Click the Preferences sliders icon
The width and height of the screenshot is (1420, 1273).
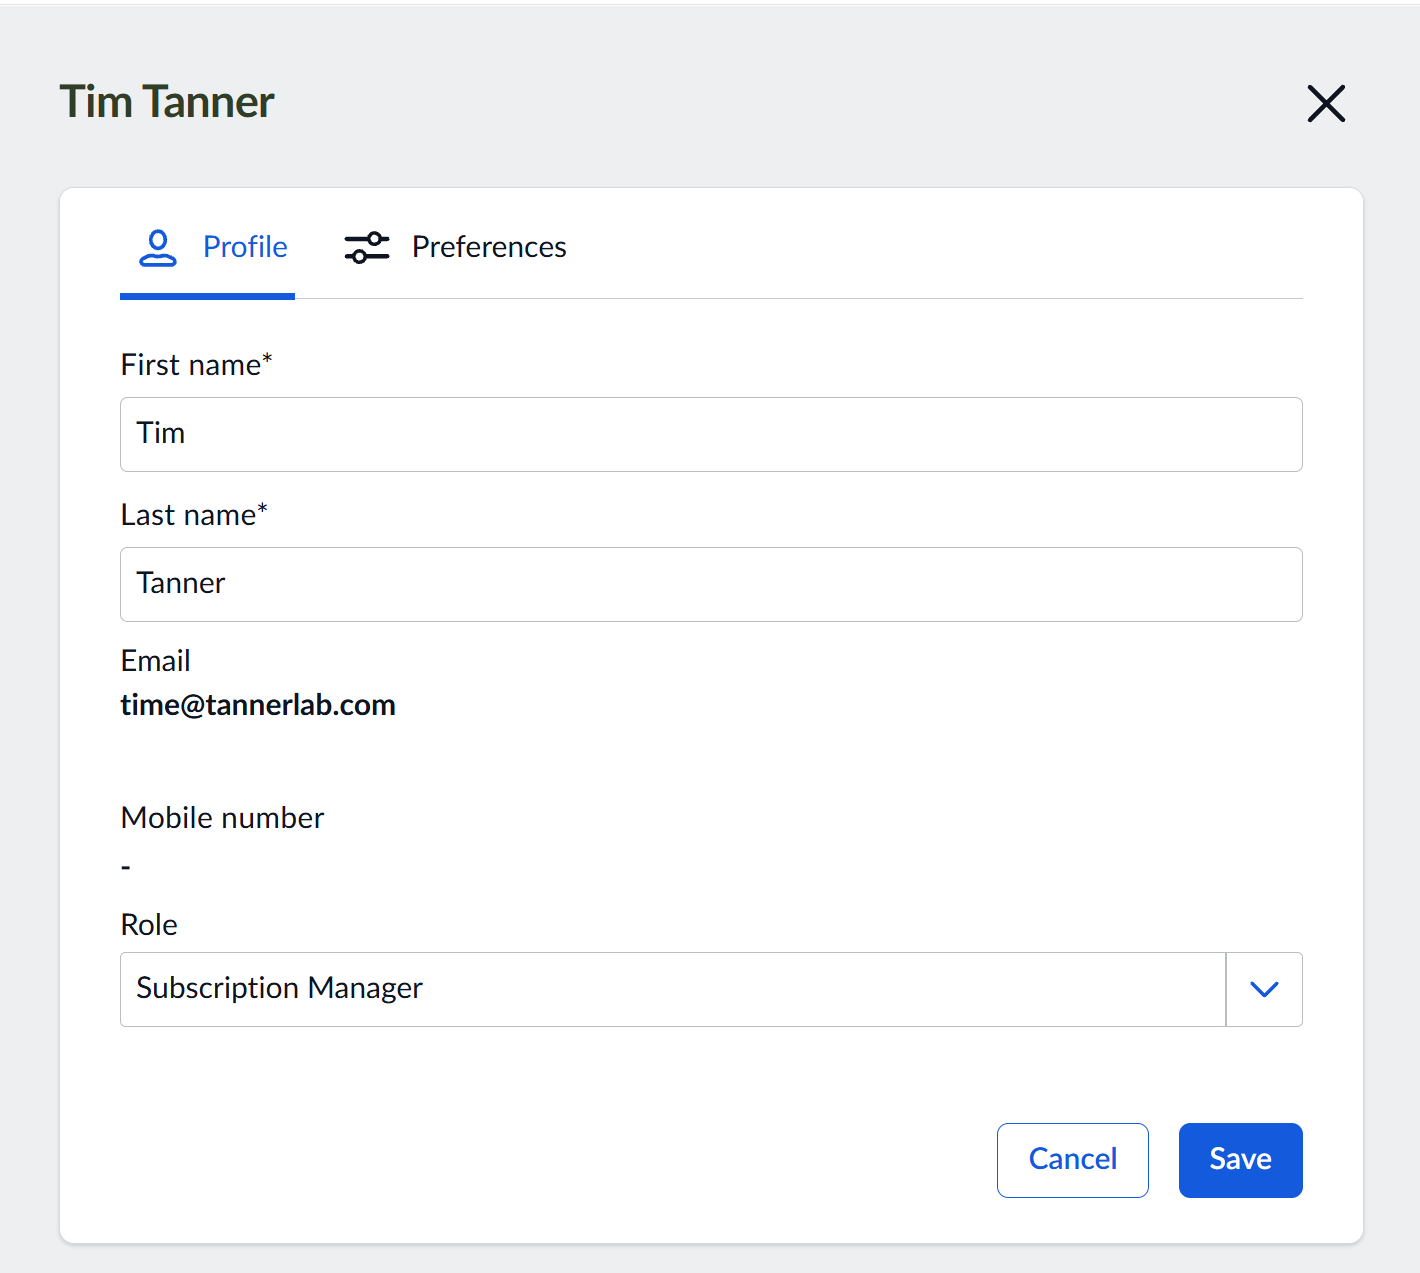point(367,247)
